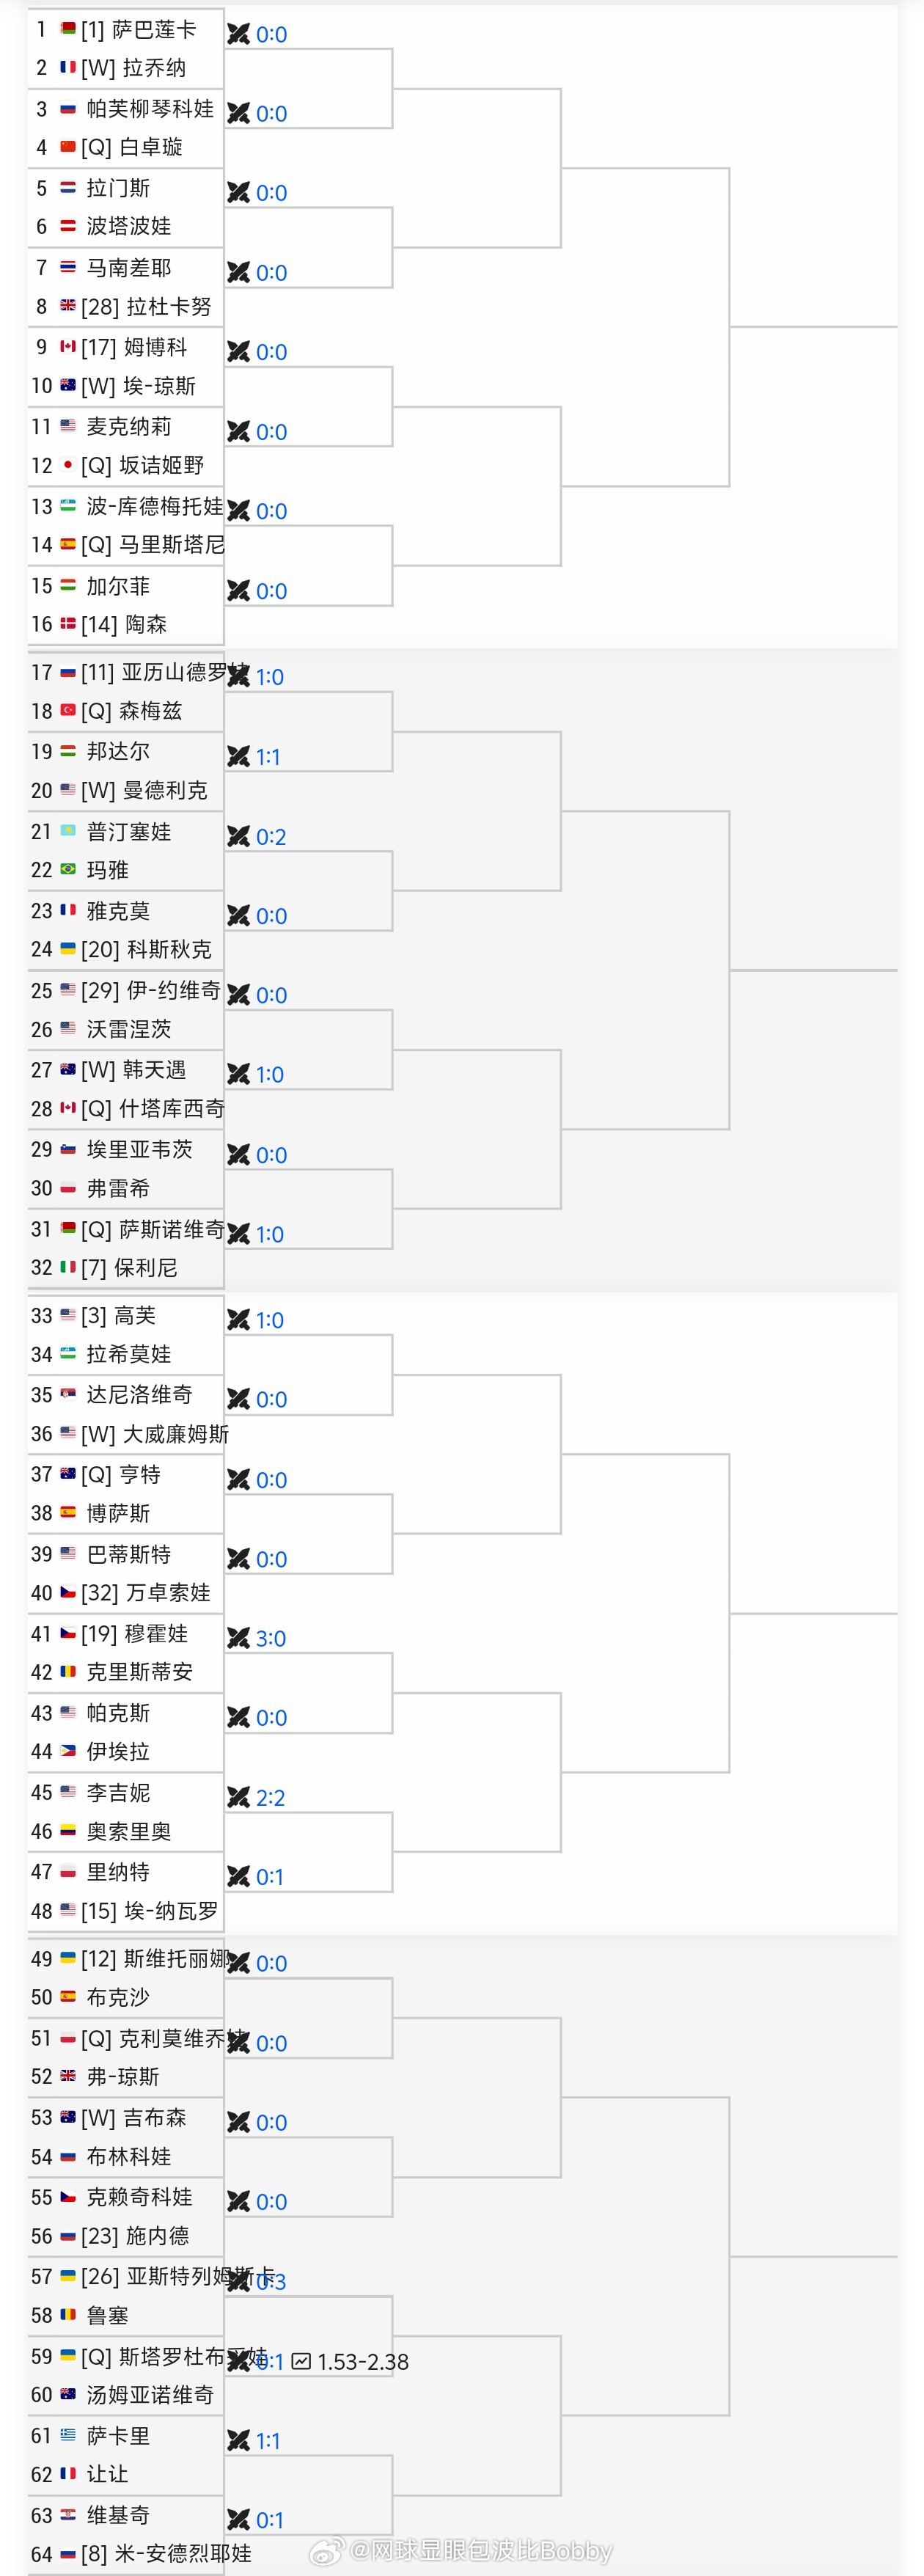
Task: Select player [W] 韩天遇
Action: click(x=134, y=1070)
